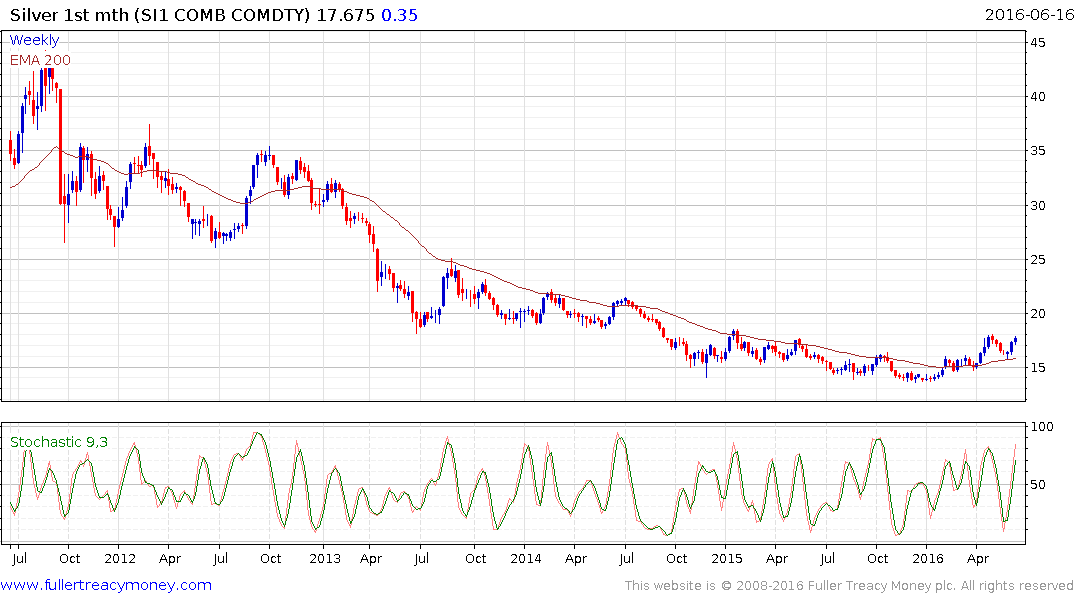
Task: Click the www.fullertreacymoney.com link
Action: [106, 585]
